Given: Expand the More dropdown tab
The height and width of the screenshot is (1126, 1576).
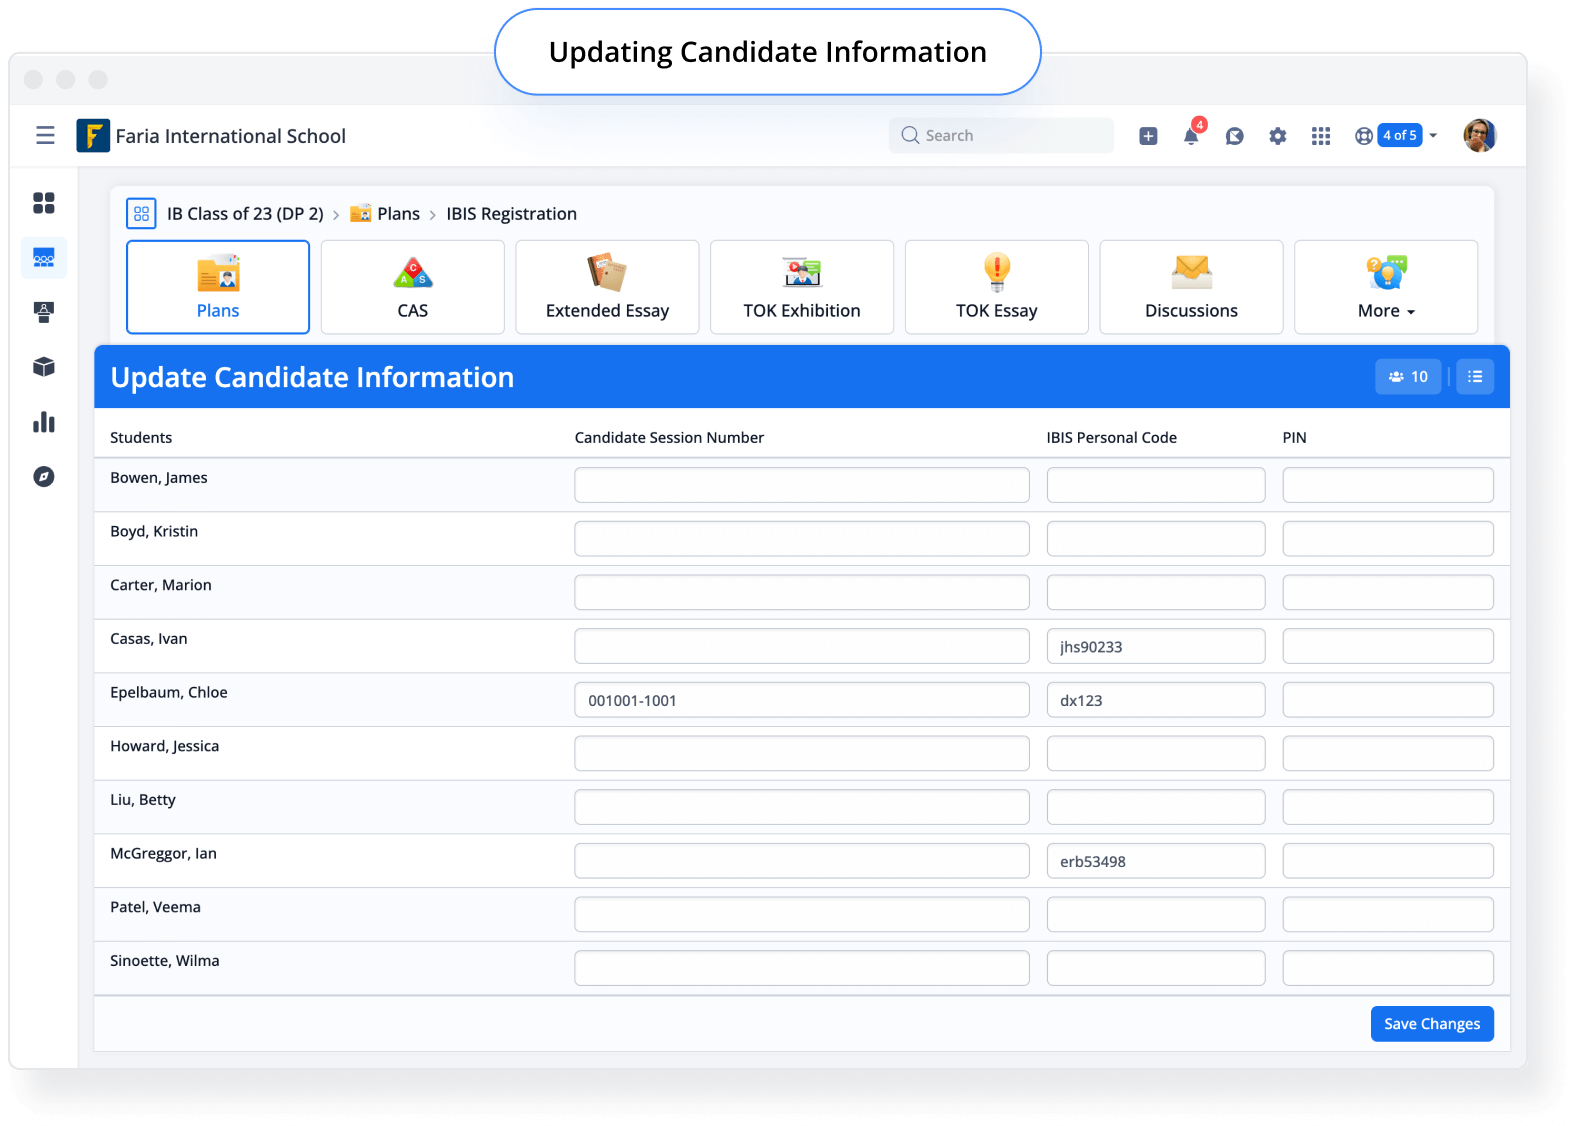Looking at the screenshot, I should pos(1386,287).
